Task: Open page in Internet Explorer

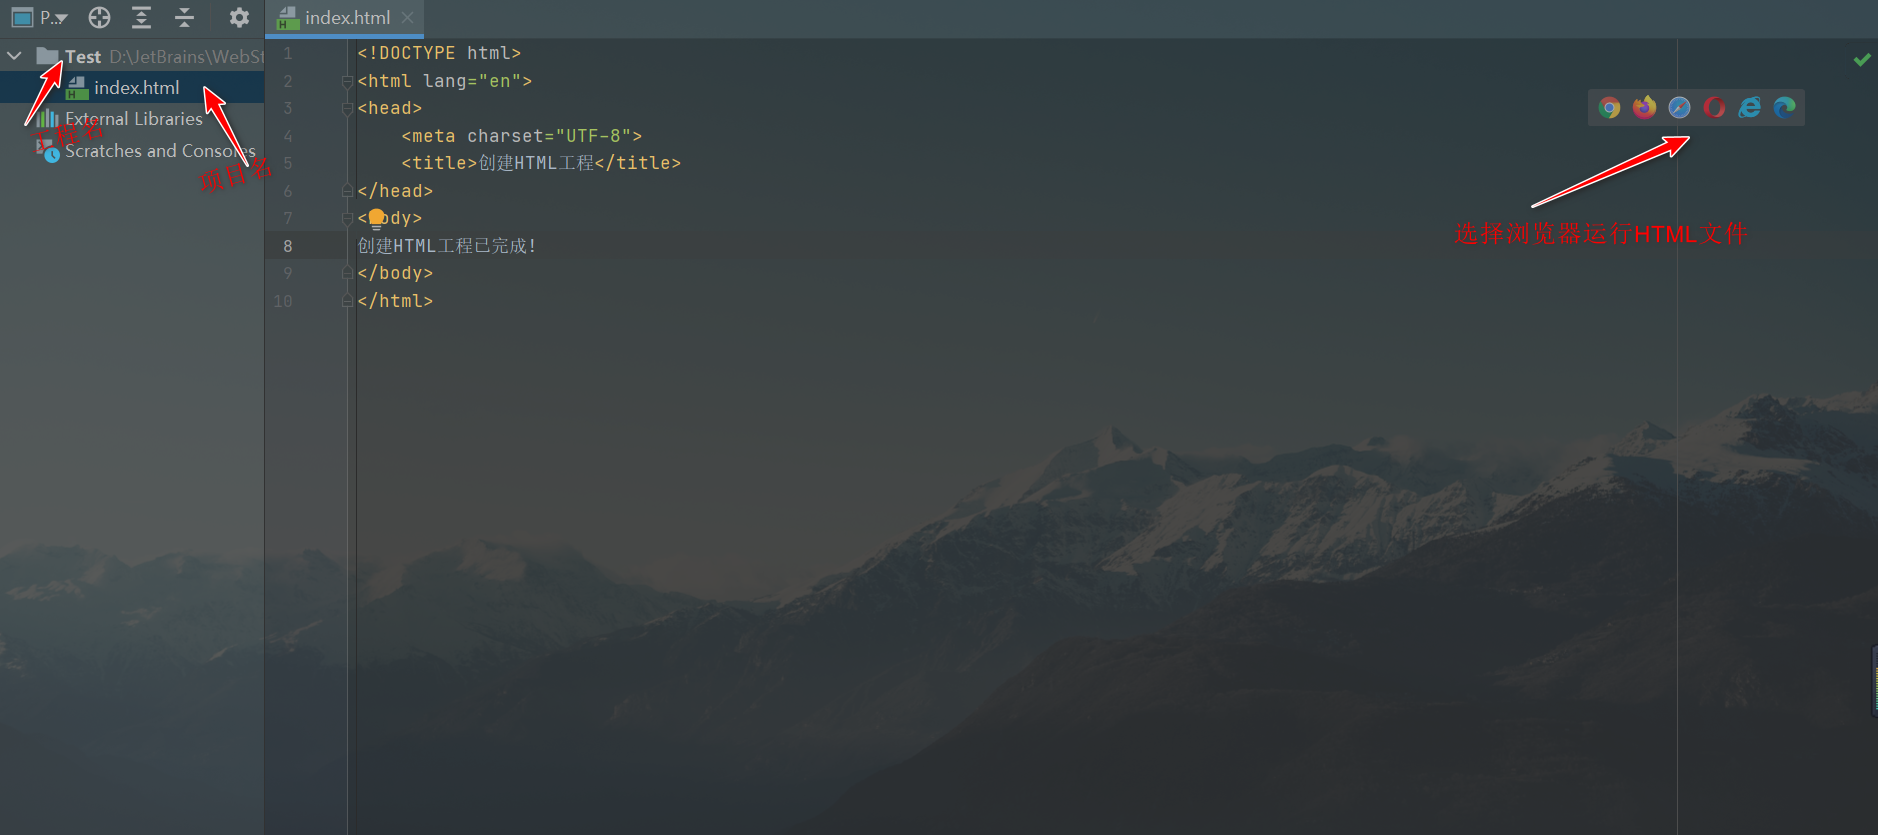Action: pyautogui.click(x=1749, y=107)
